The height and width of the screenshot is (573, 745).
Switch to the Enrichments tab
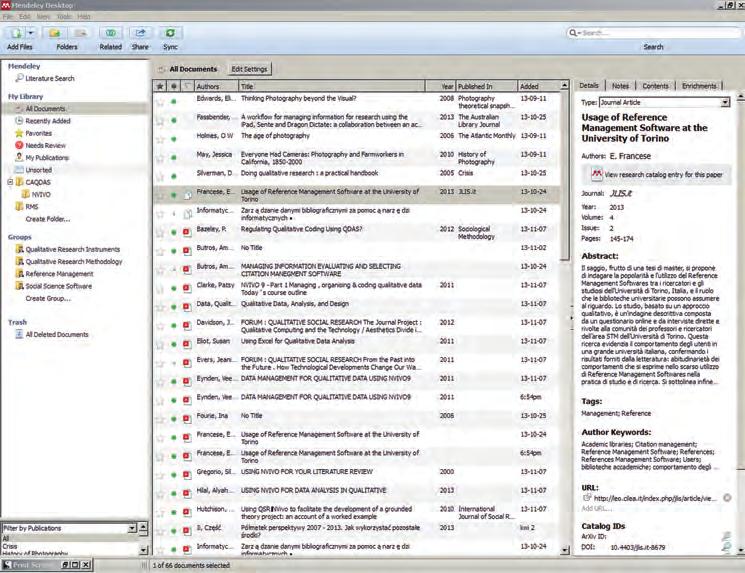[x=699, y=86]
